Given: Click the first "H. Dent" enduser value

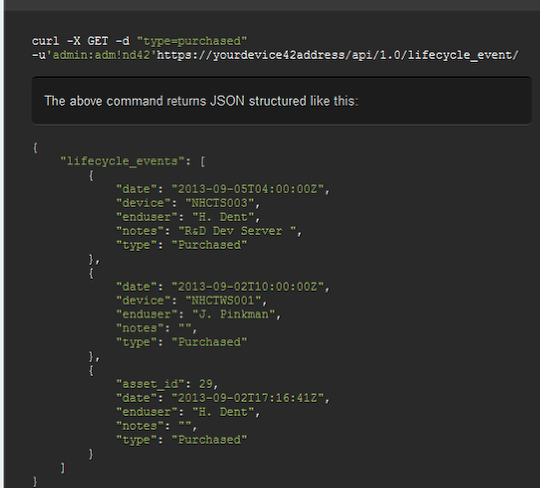Looking at the screenshot, I should [x=223, y=217].
